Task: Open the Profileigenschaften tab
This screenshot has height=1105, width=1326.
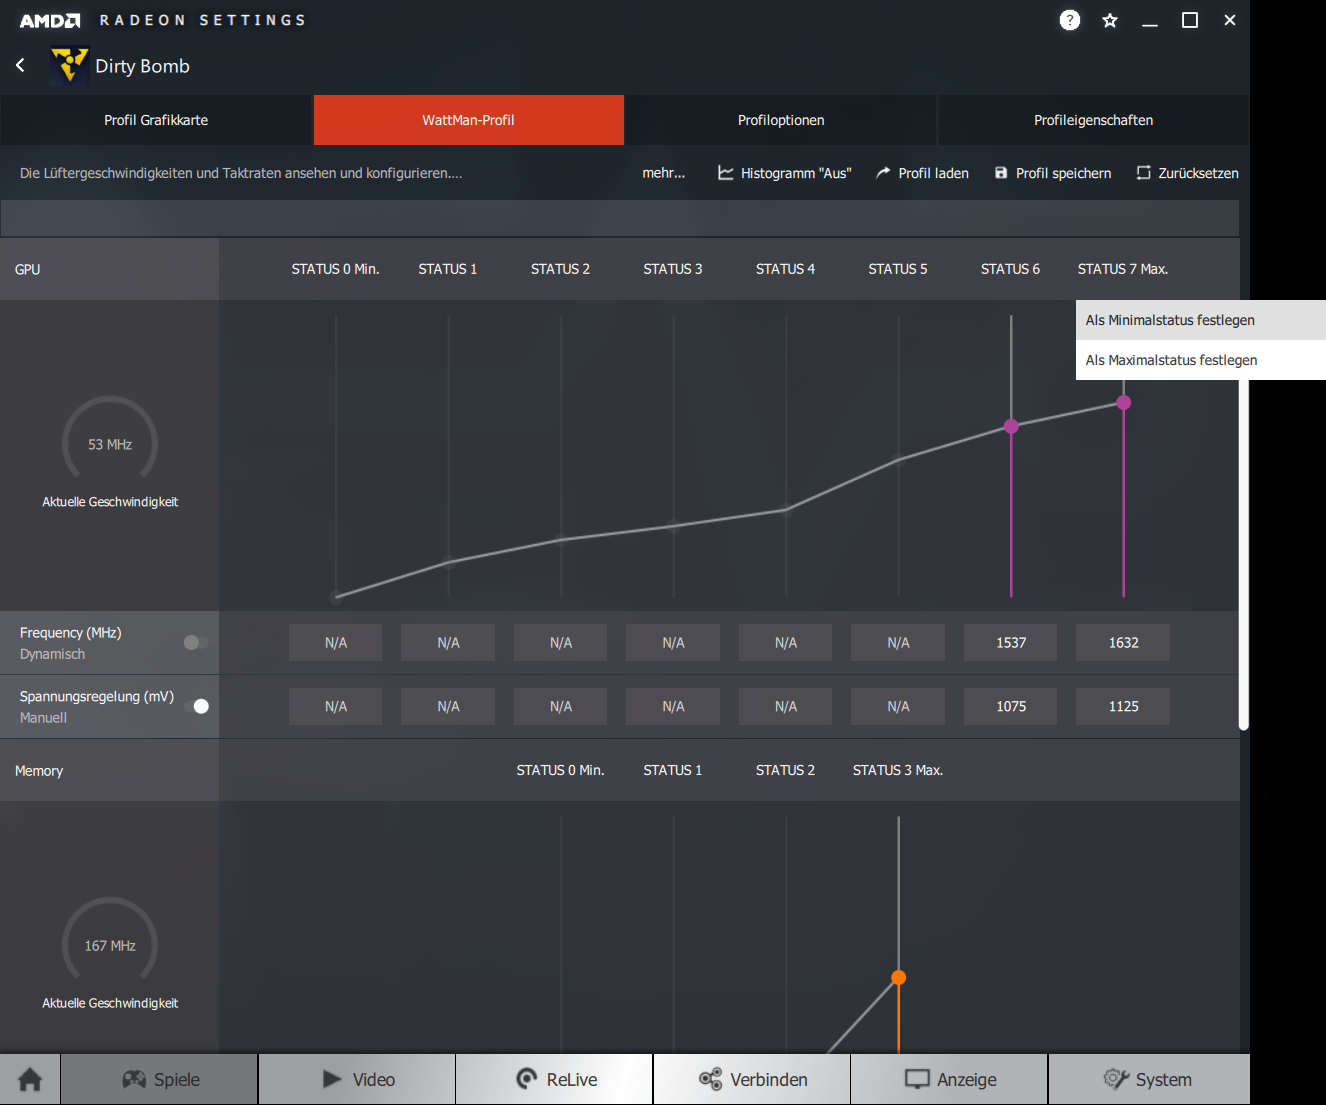Action: (1093, 120)
